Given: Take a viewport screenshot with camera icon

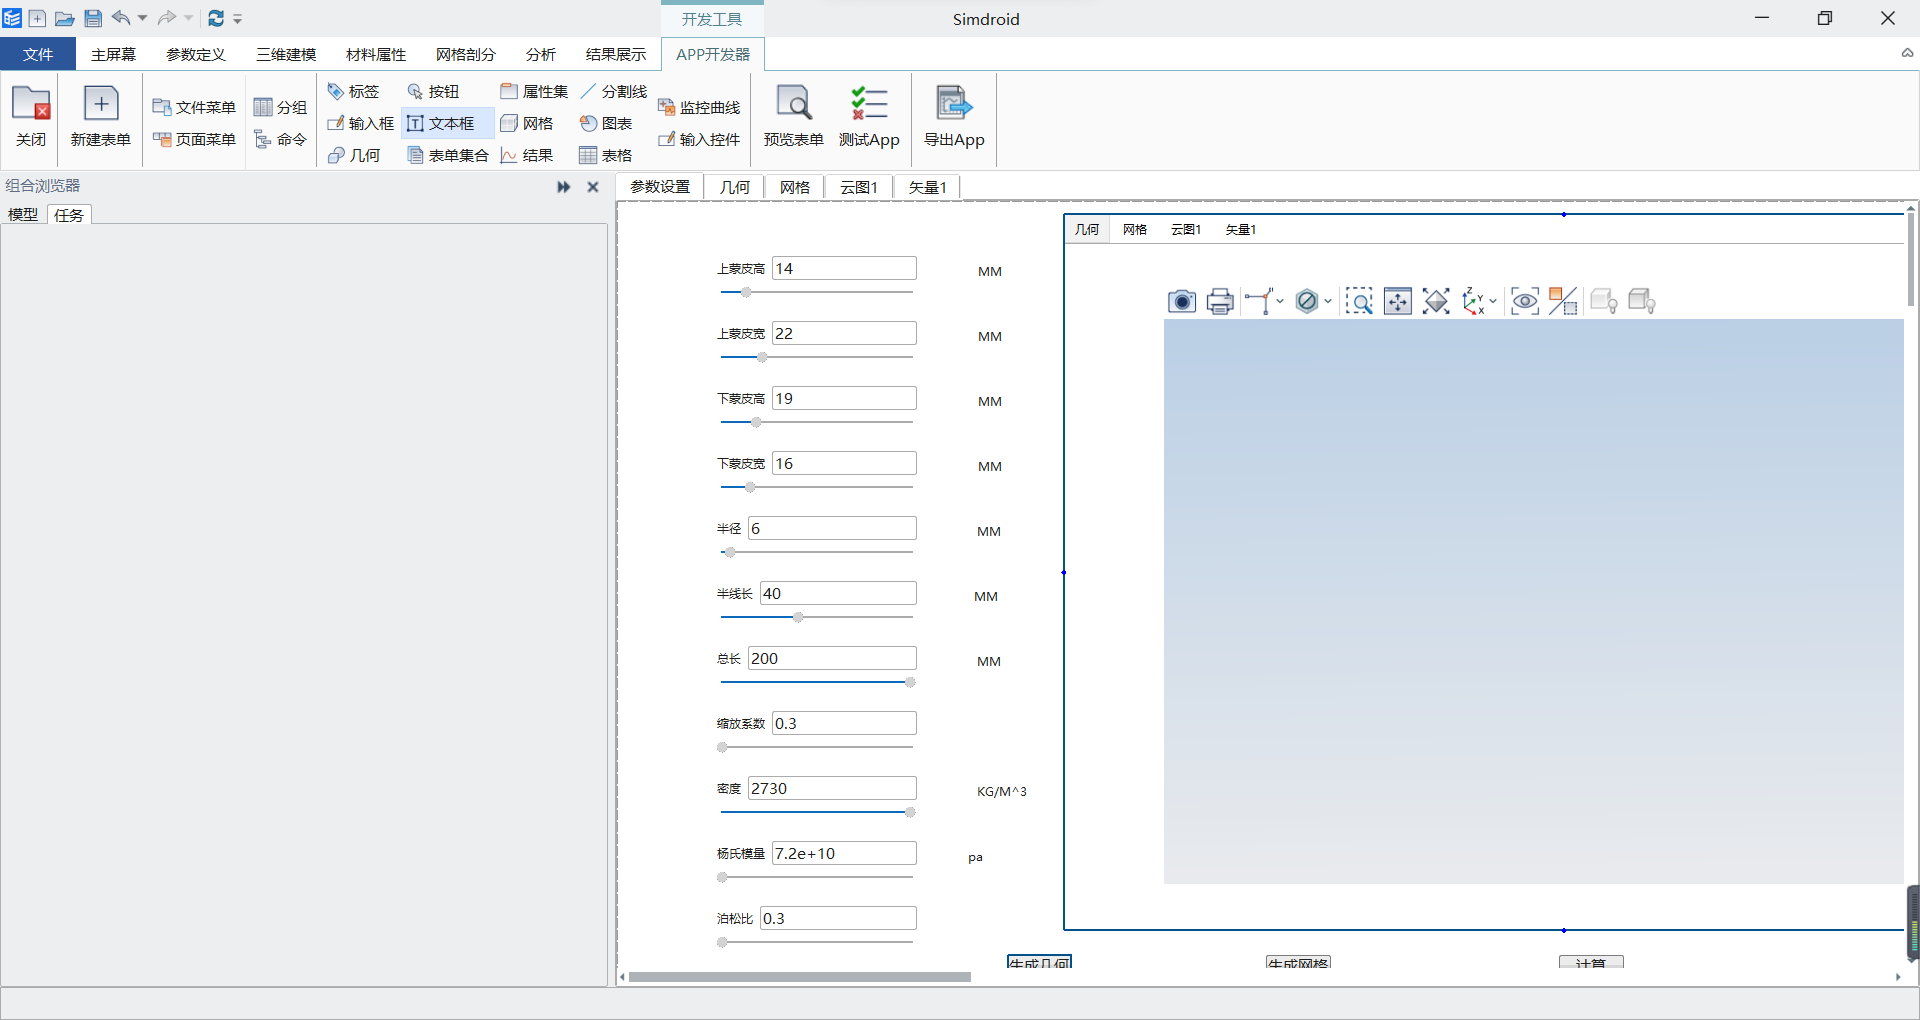Looking at the screenshot, I should click(1182, 301).
